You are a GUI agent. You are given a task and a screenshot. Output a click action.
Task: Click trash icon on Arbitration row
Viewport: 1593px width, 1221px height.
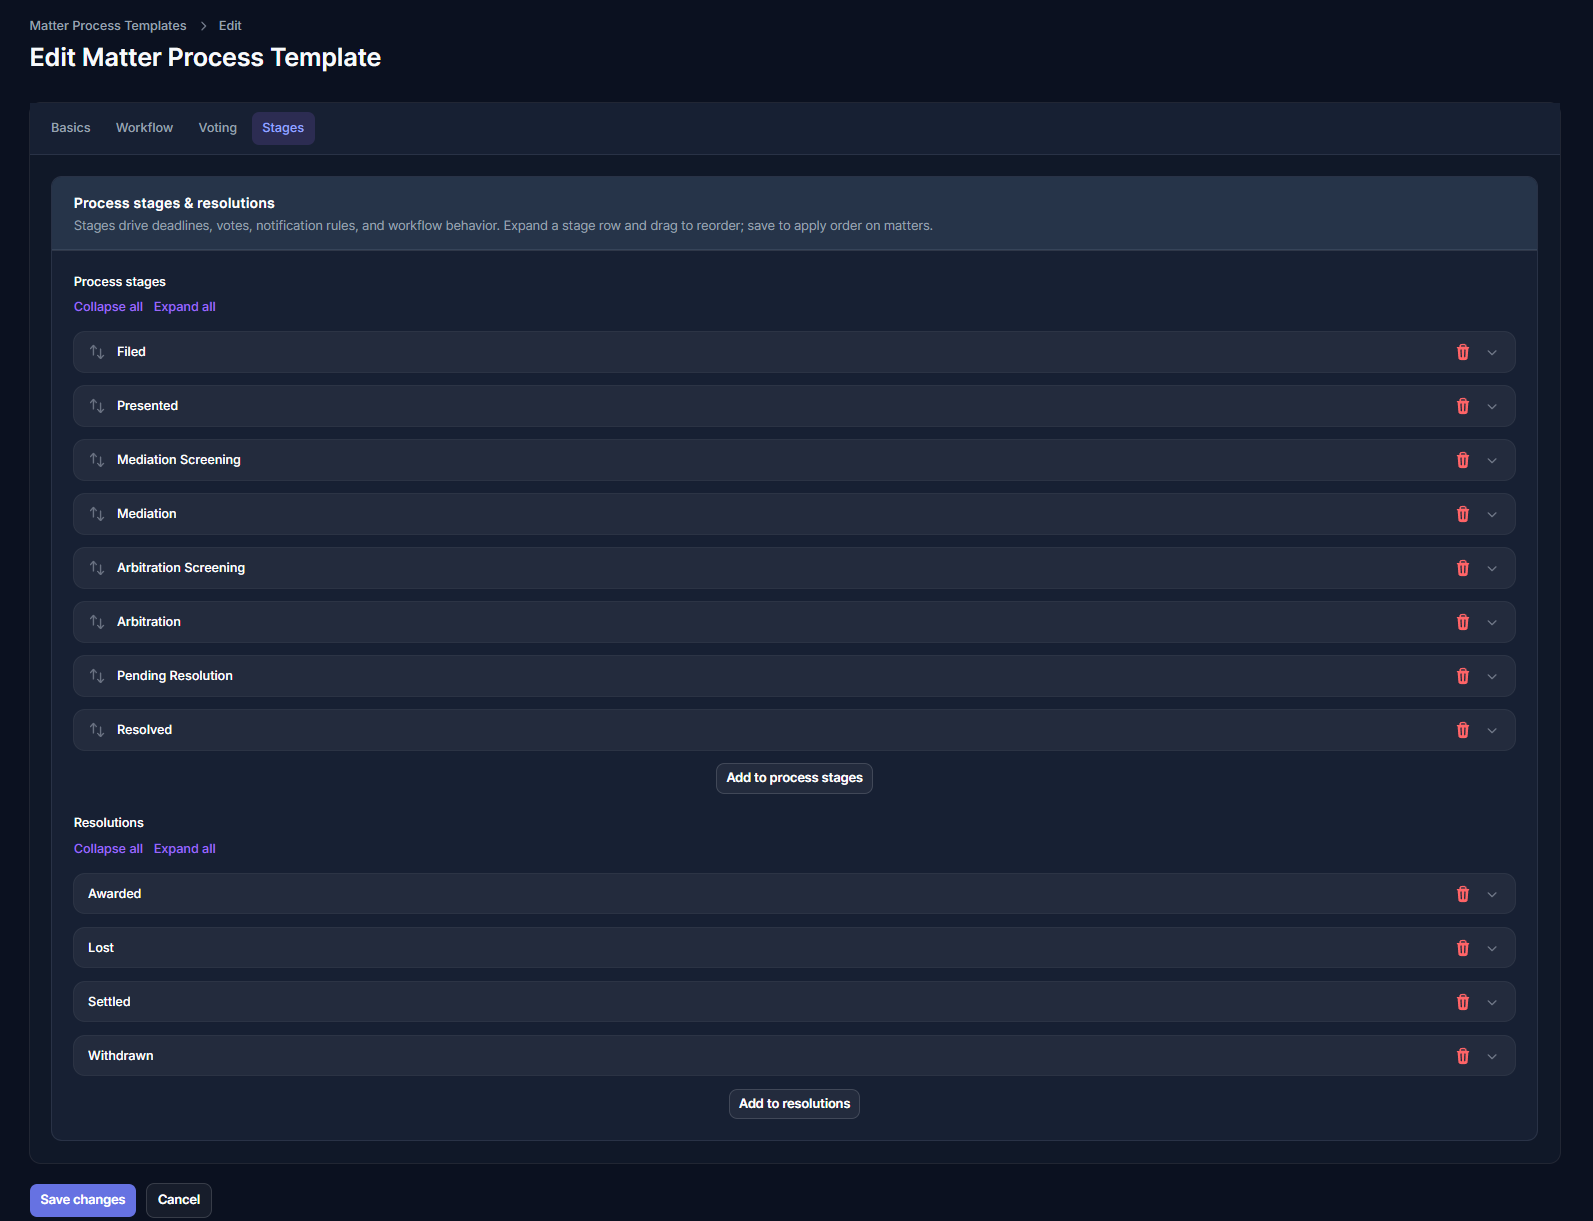click(1463, 622)
